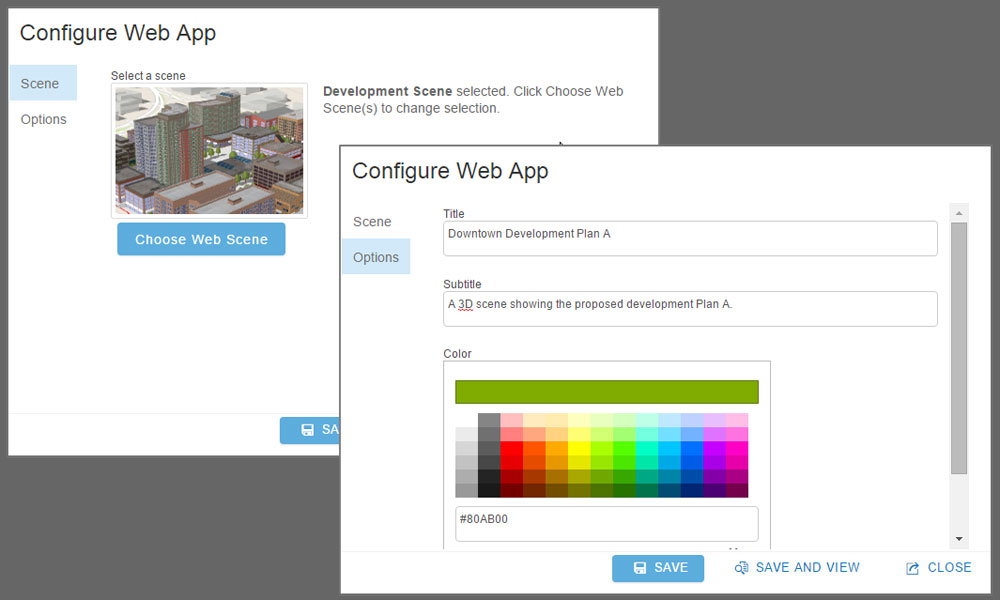The height and width of the screenshot is (600, 1000).
Task: Click the #80AB00 hex color field
Action: tap(606, 523)
